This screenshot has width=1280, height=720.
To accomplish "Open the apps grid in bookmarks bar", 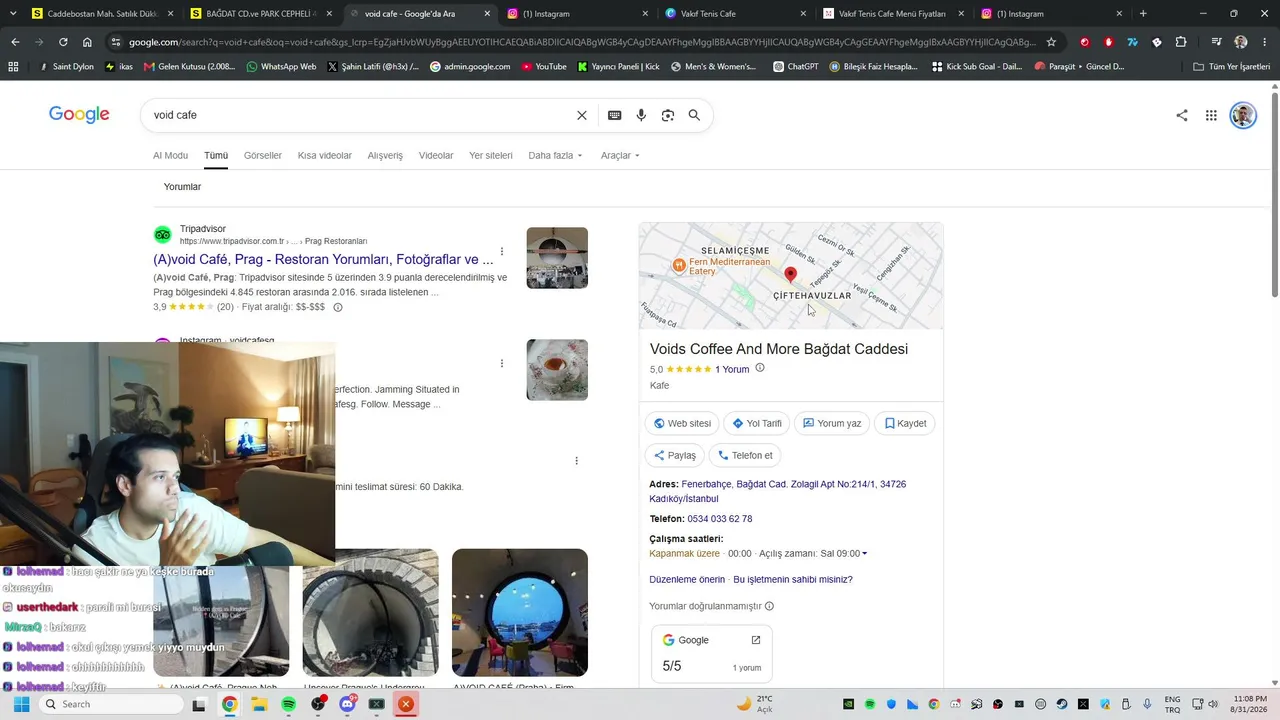I will pos(13,67).
